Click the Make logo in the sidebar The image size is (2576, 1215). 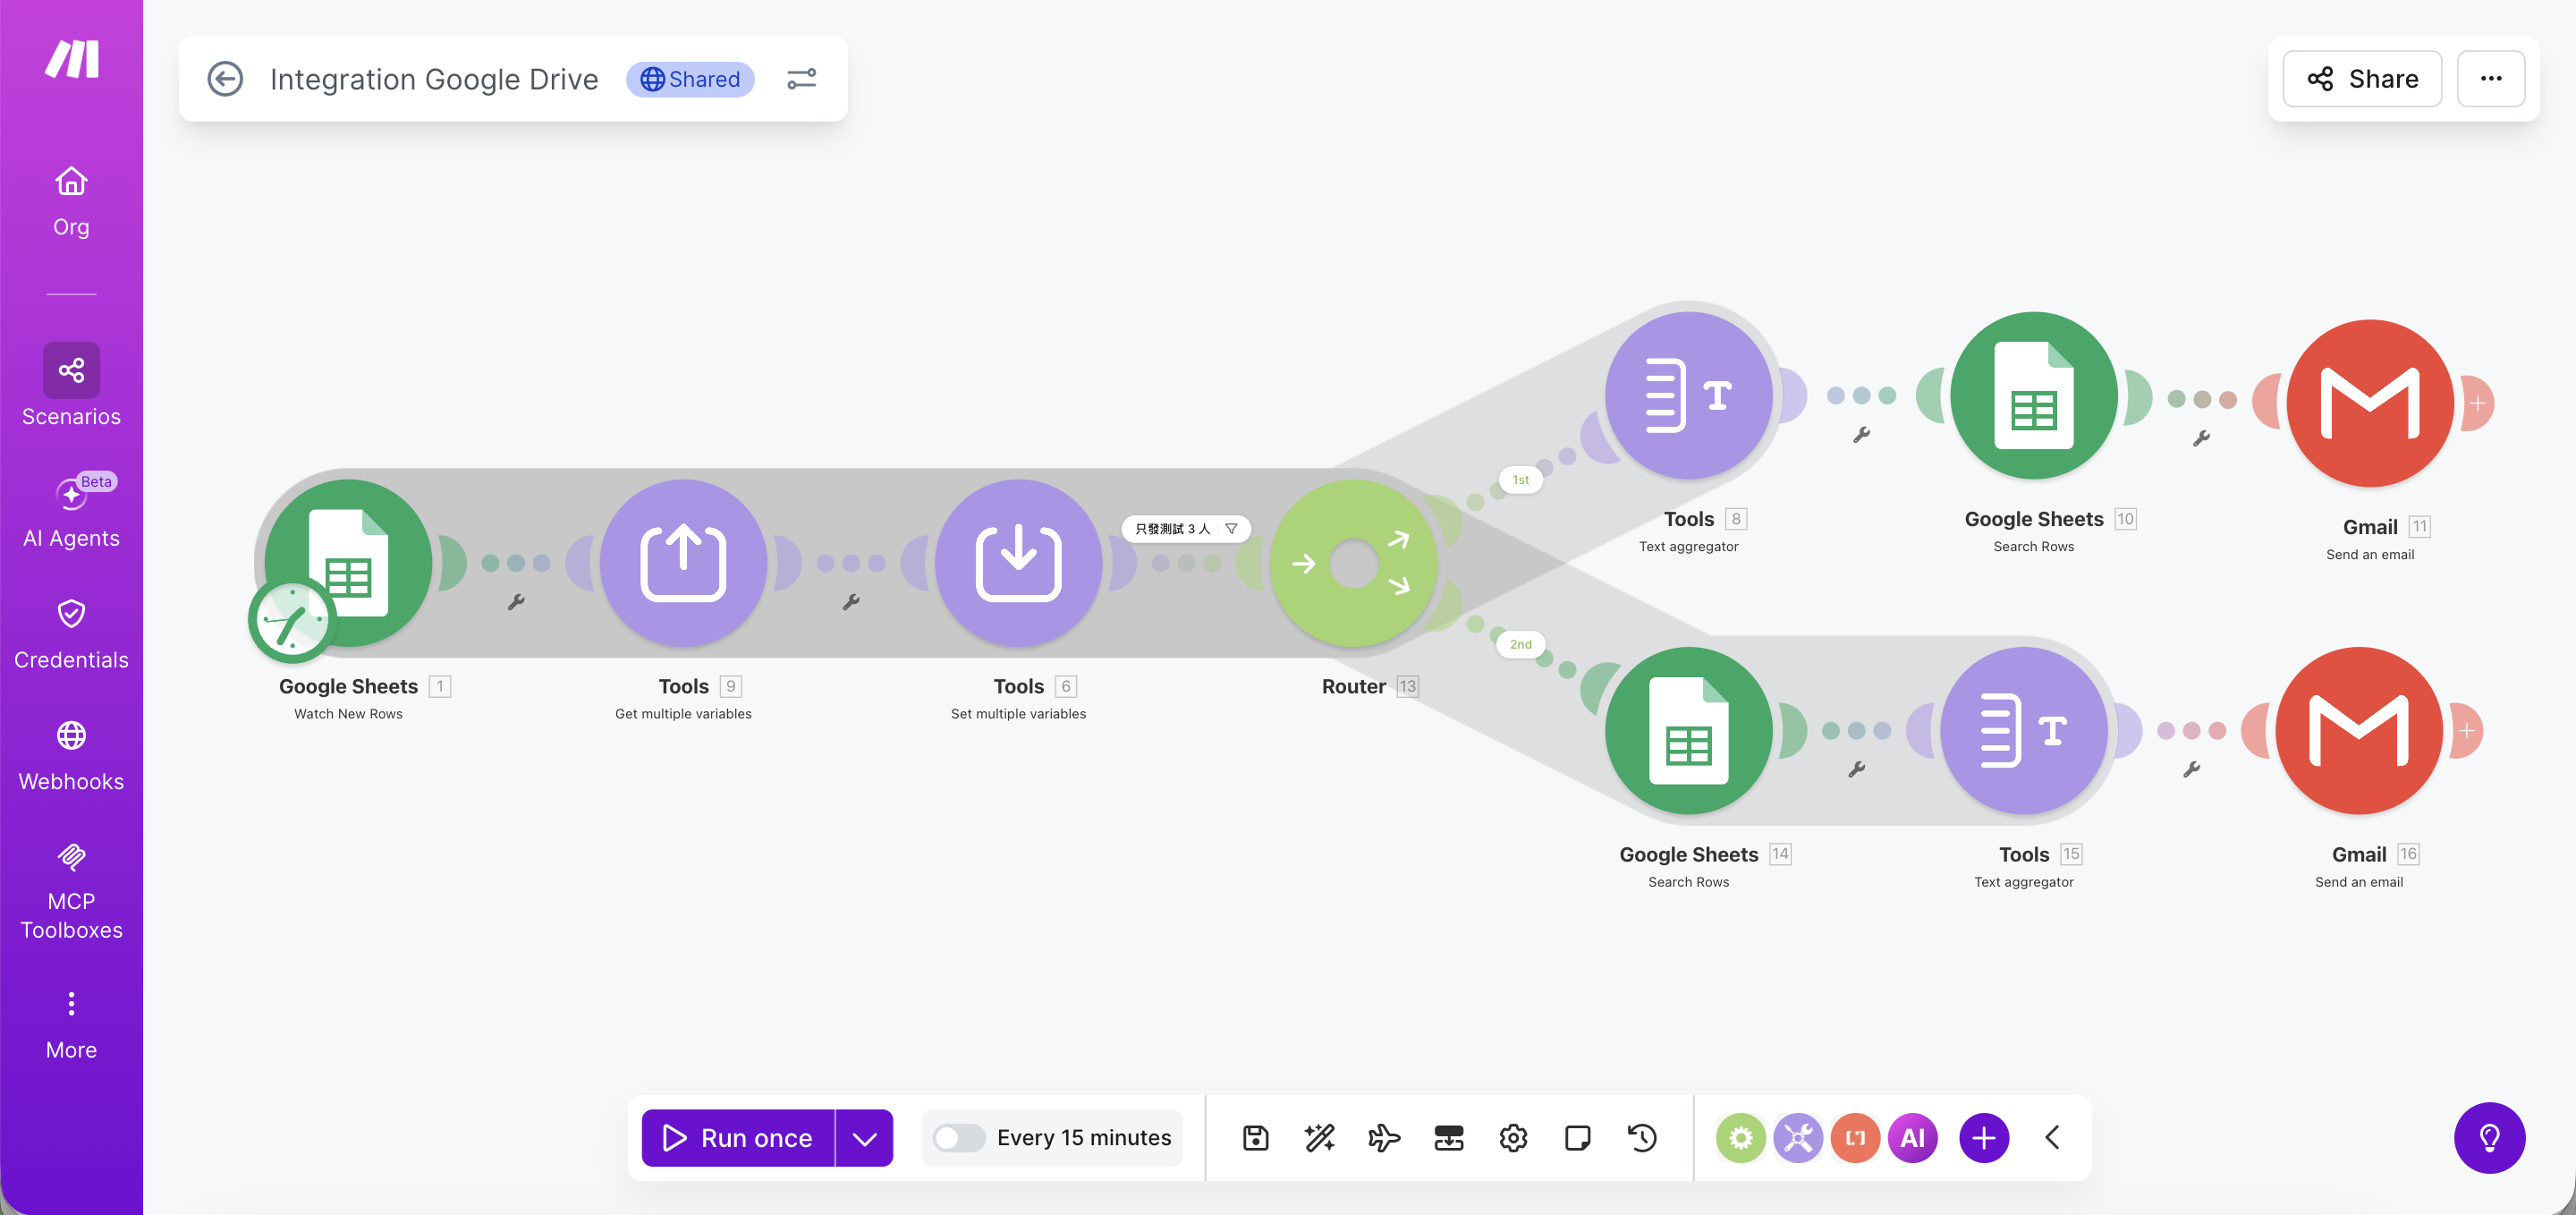coord(72,58)
